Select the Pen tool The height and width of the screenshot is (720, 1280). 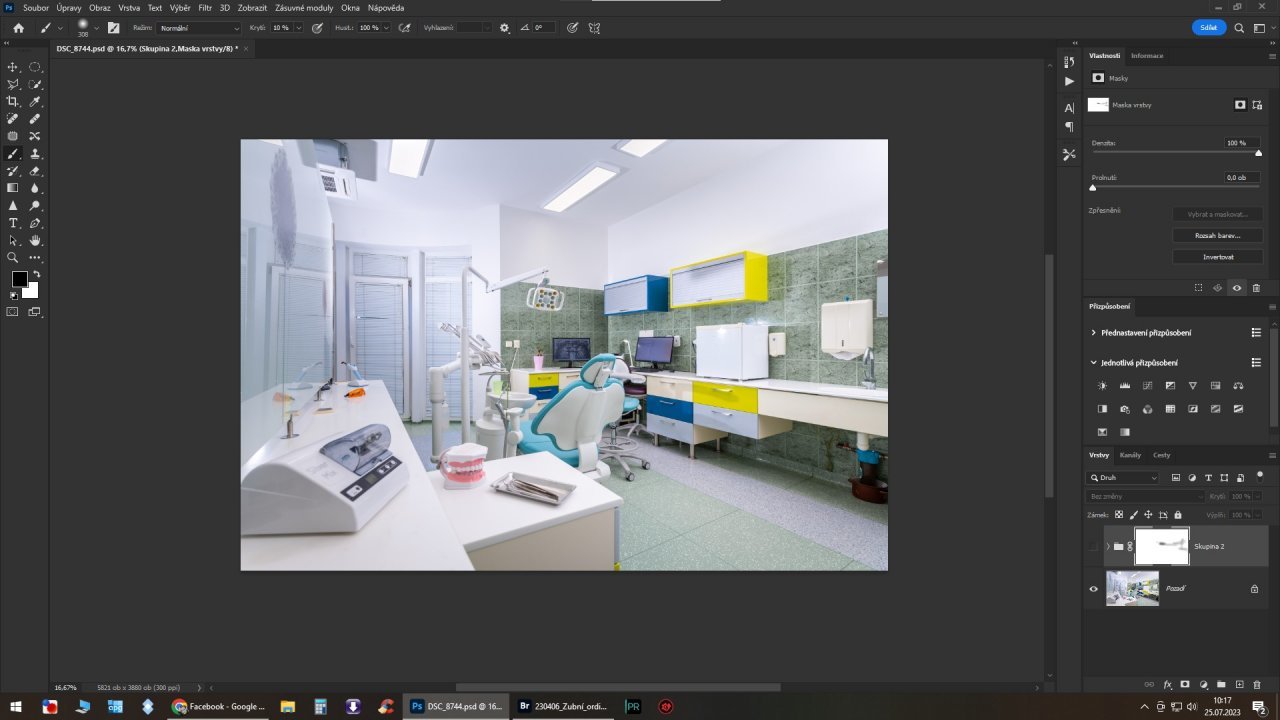(35, 223)
